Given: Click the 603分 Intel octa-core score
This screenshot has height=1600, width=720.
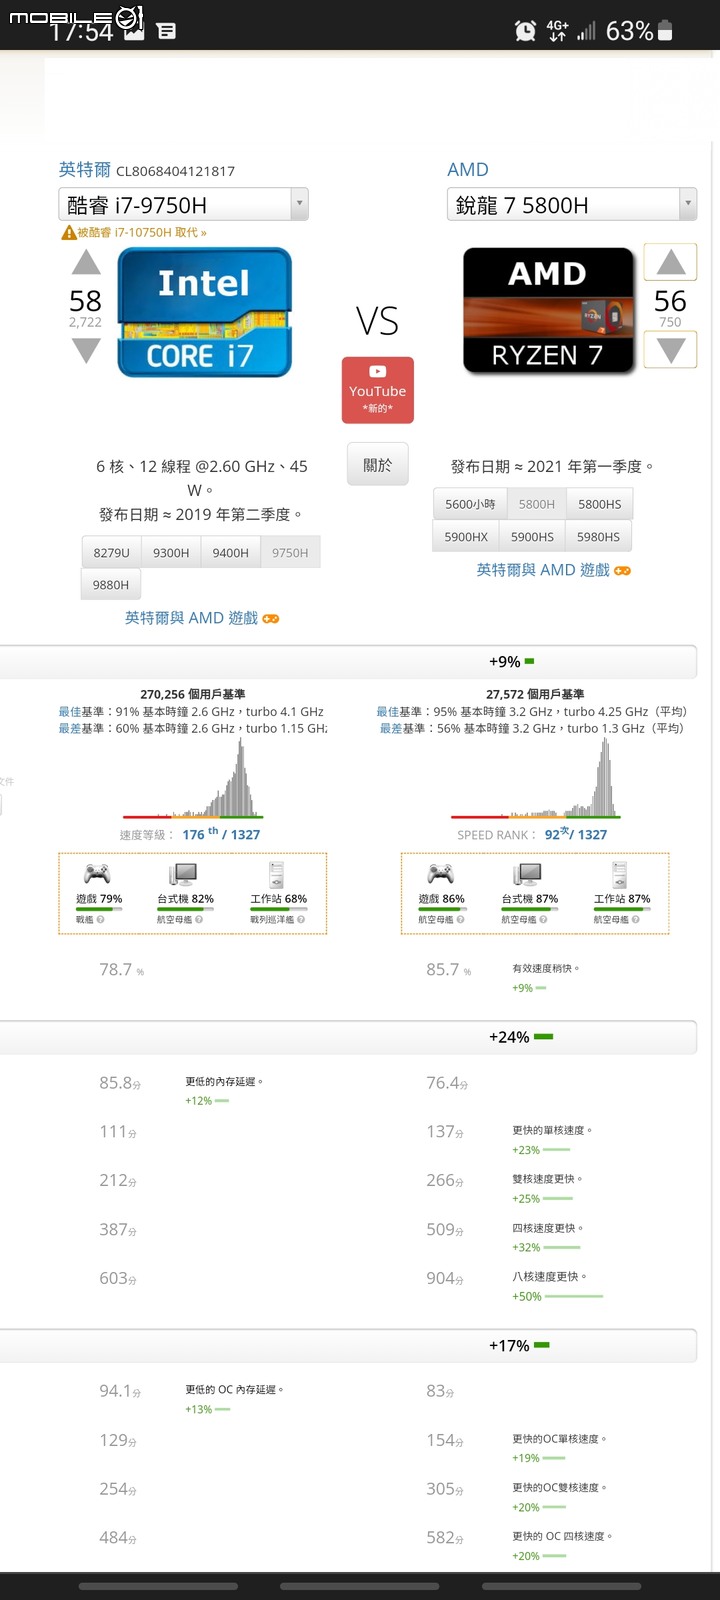Looking at the screenshot, I should coord(118,1278).
